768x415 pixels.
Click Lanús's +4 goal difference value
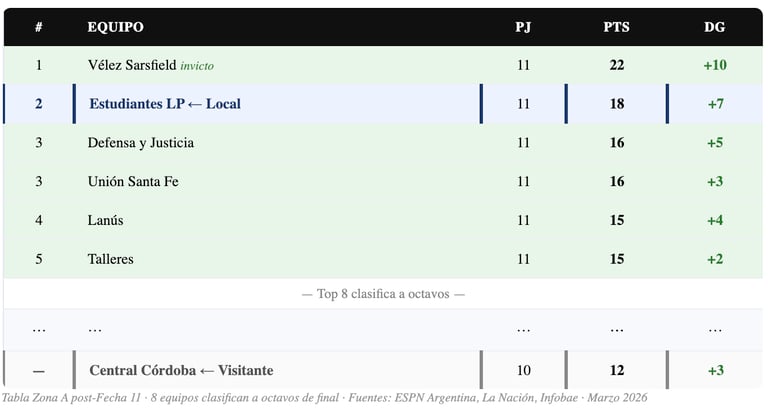(714, 220)
